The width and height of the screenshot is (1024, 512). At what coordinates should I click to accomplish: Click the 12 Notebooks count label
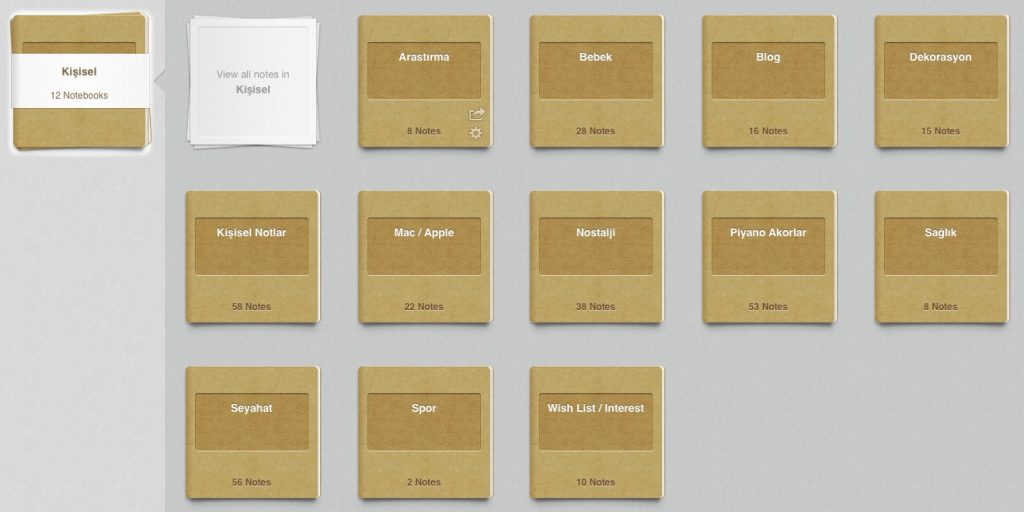click(x=79, y=96)
